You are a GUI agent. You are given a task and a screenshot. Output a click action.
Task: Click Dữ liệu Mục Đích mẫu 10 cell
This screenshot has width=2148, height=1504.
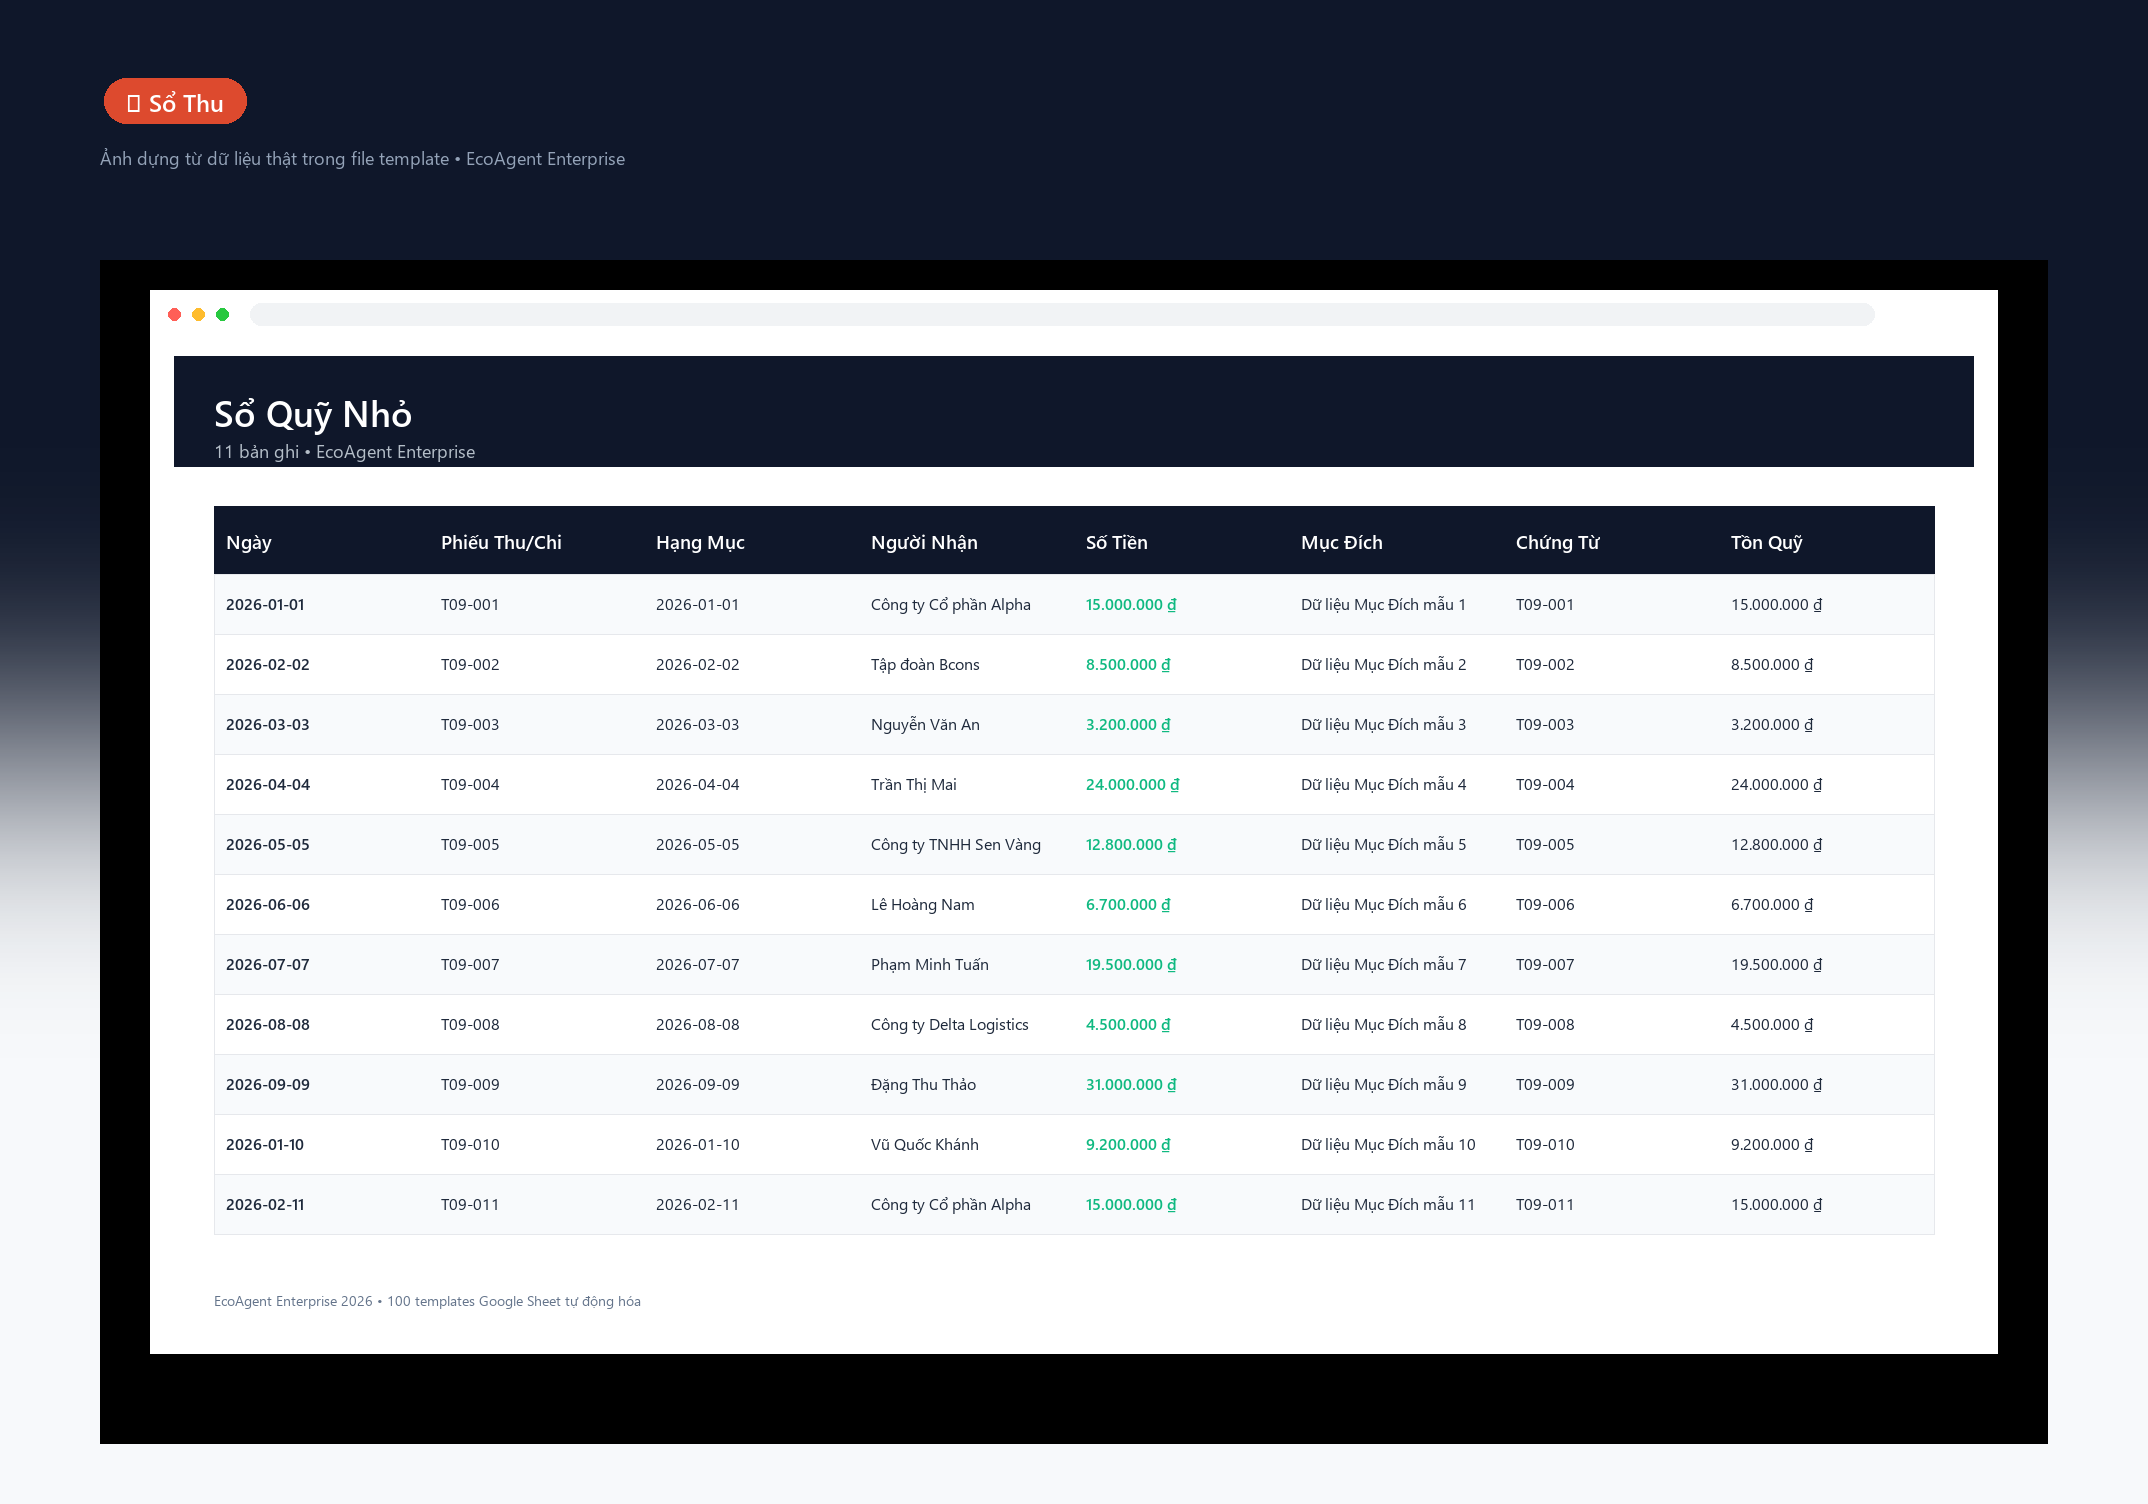1388,1144
